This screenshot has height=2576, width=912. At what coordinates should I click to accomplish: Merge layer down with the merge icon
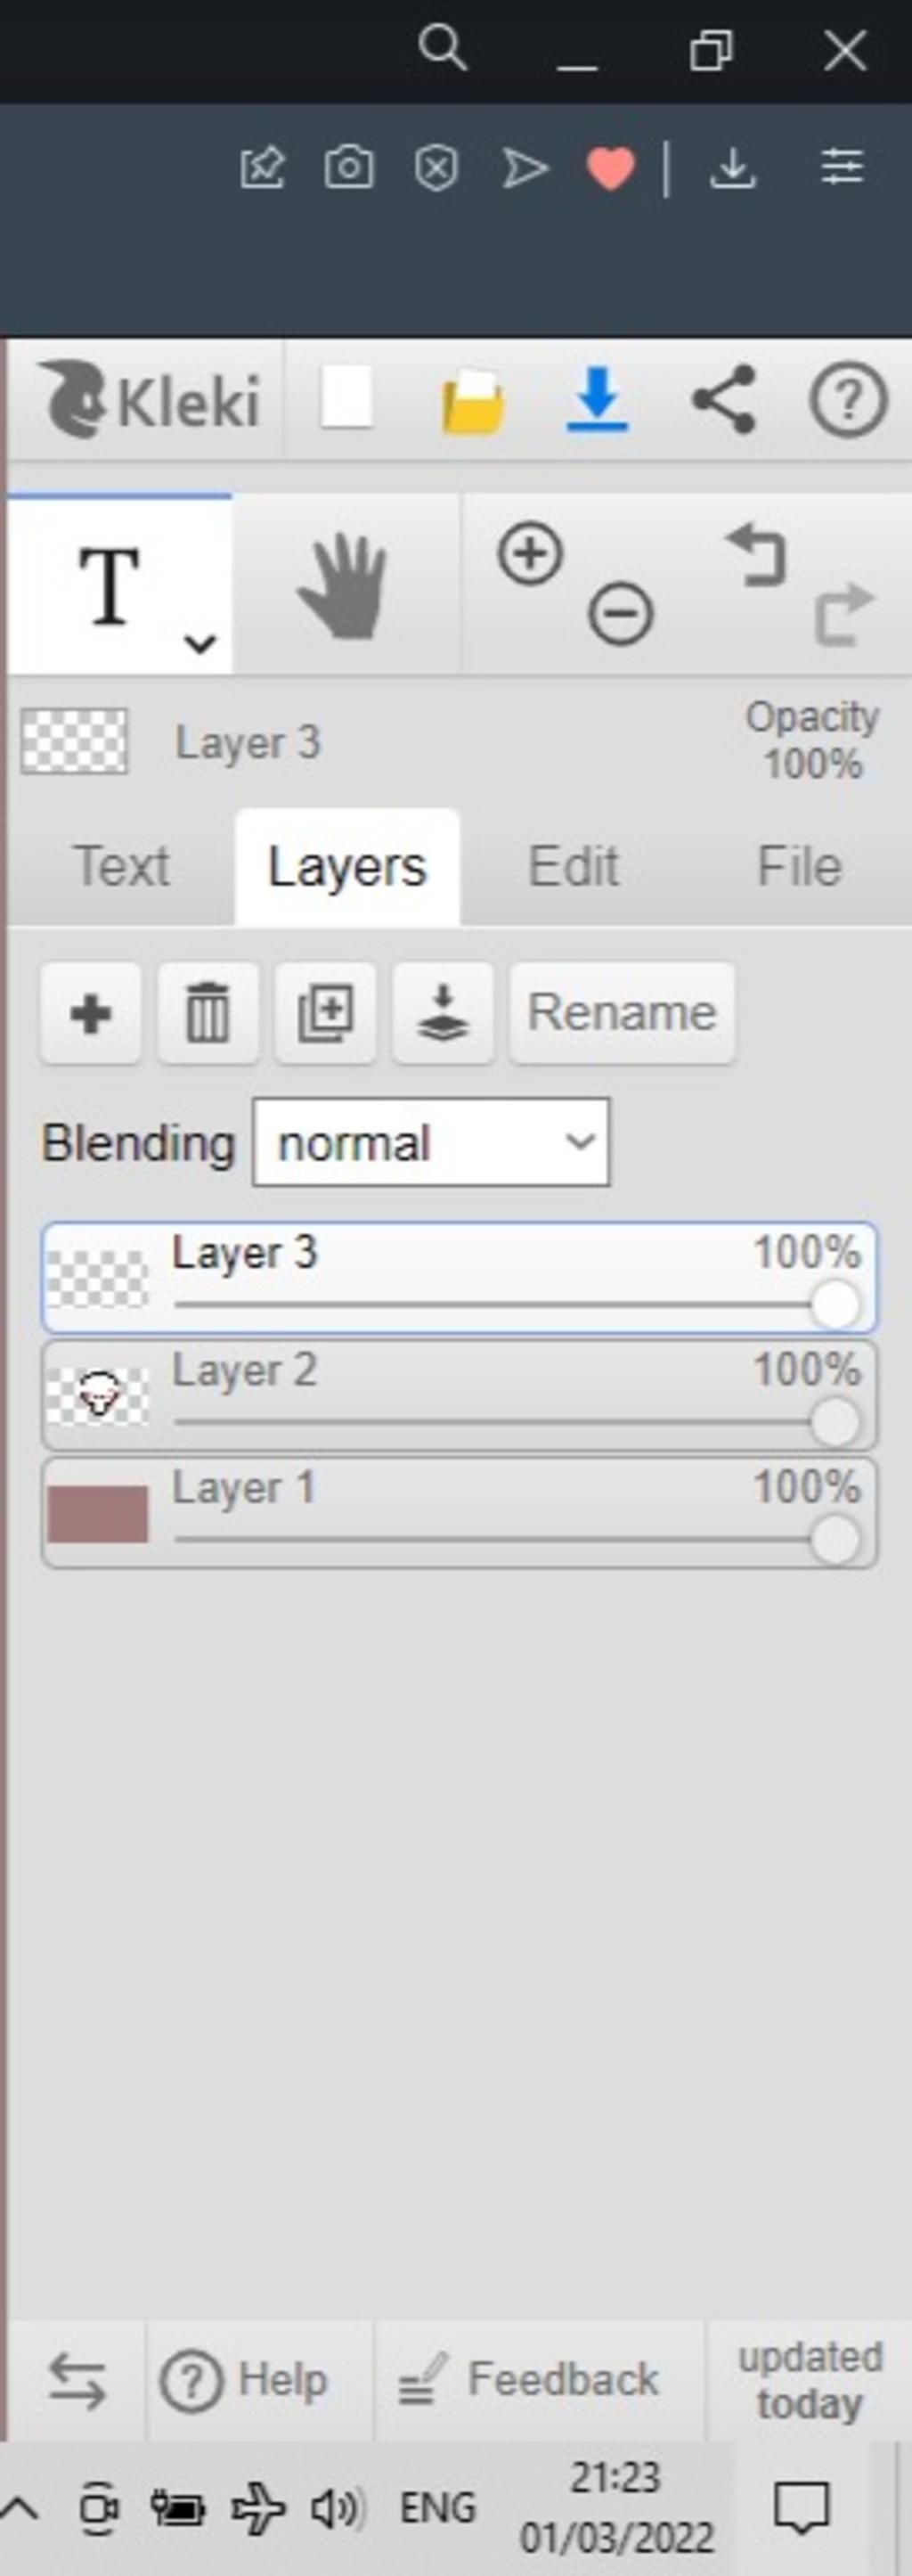coord(443,1013)
